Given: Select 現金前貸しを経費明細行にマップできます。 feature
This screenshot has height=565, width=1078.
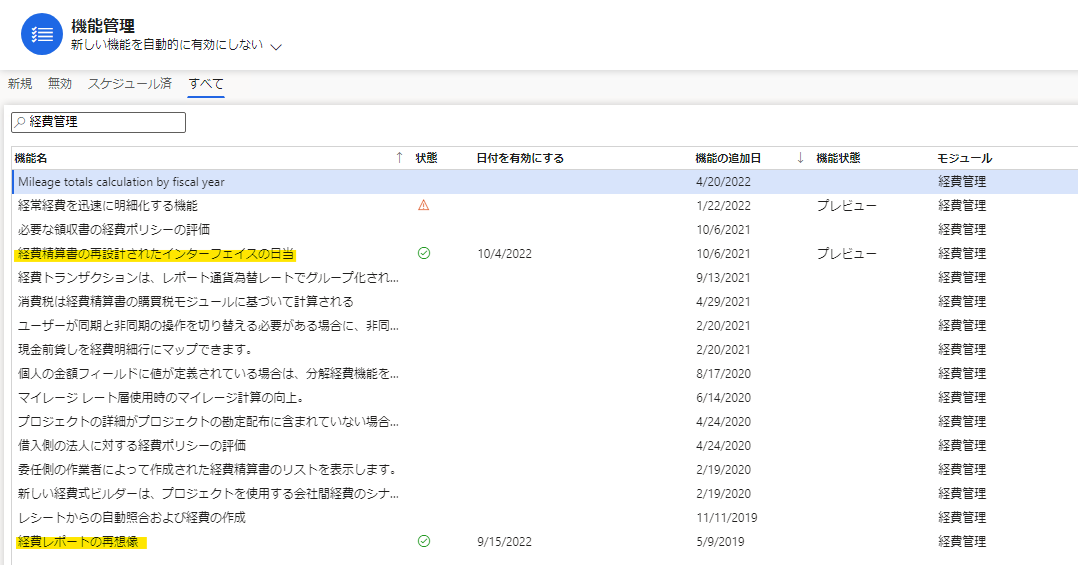Looking at the screenshot, I should pos(135,350).
